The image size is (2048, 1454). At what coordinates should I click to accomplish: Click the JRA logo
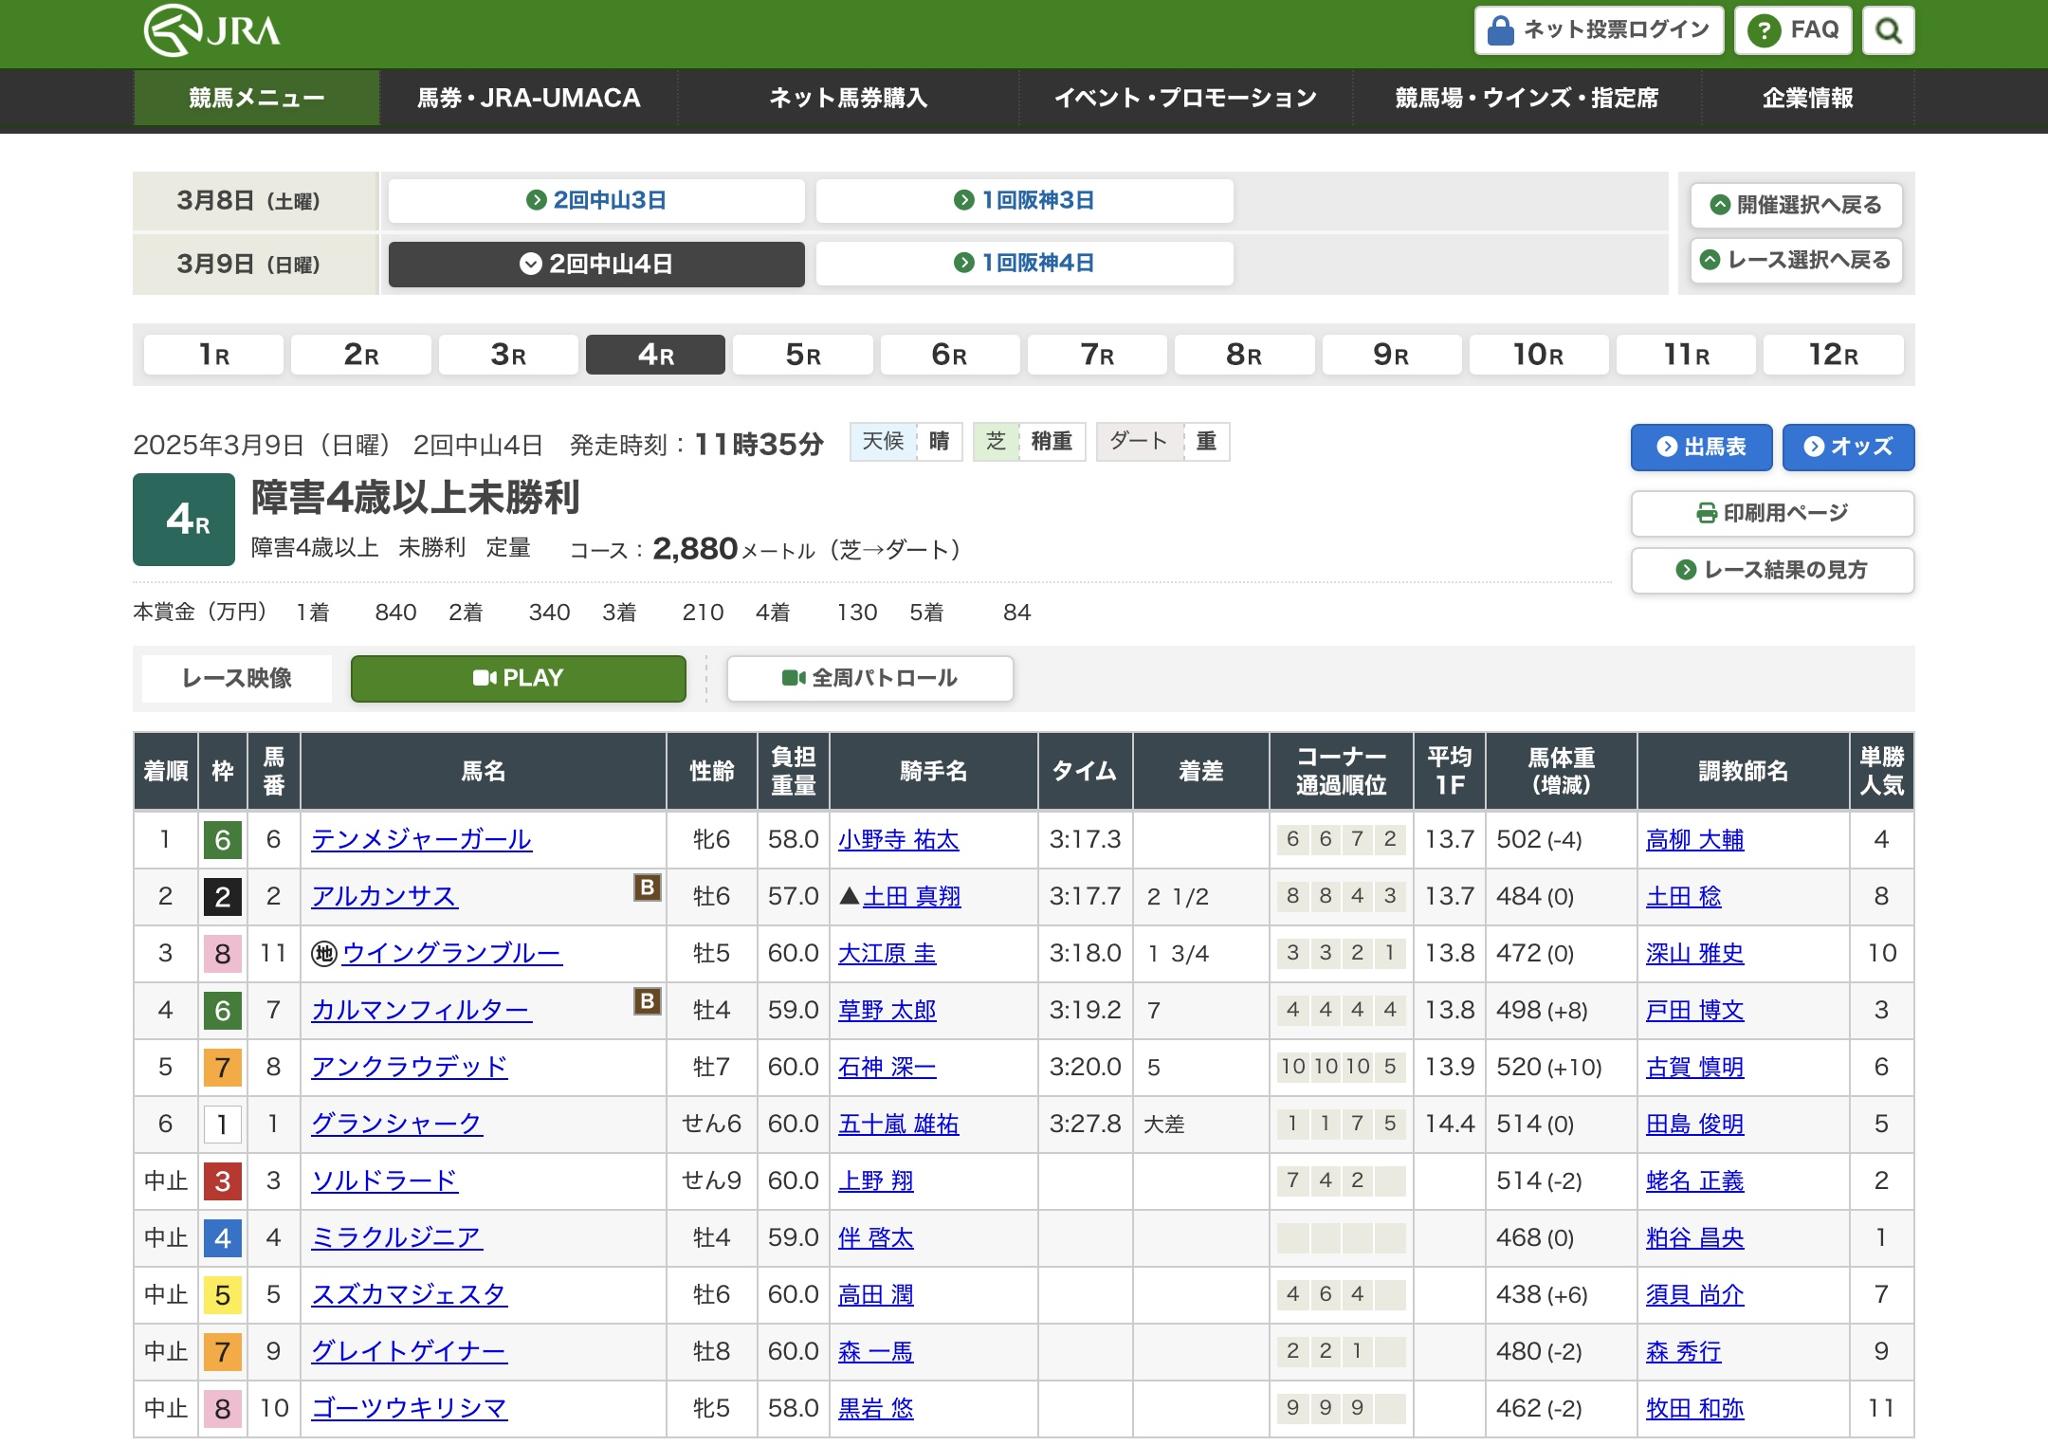tap(212, 31)
